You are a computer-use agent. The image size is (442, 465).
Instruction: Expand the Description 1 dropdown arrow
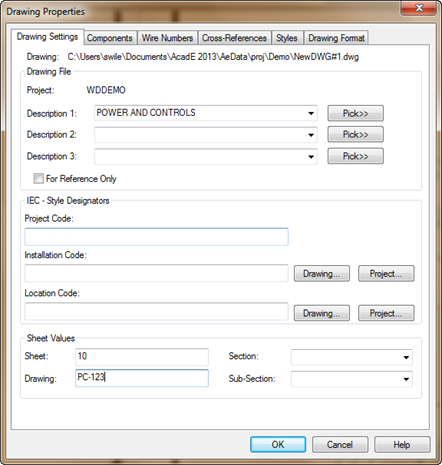(x=311, y=113)
